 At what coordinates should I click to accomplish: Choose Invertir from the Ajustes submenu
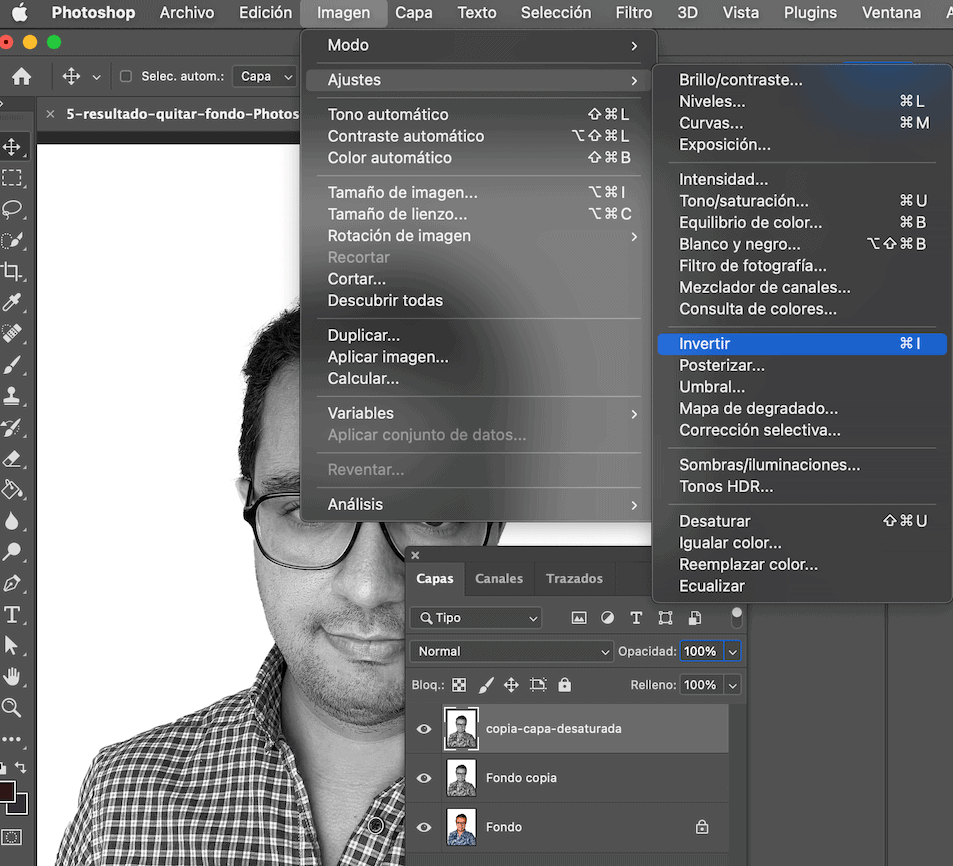tap(802, 344)
